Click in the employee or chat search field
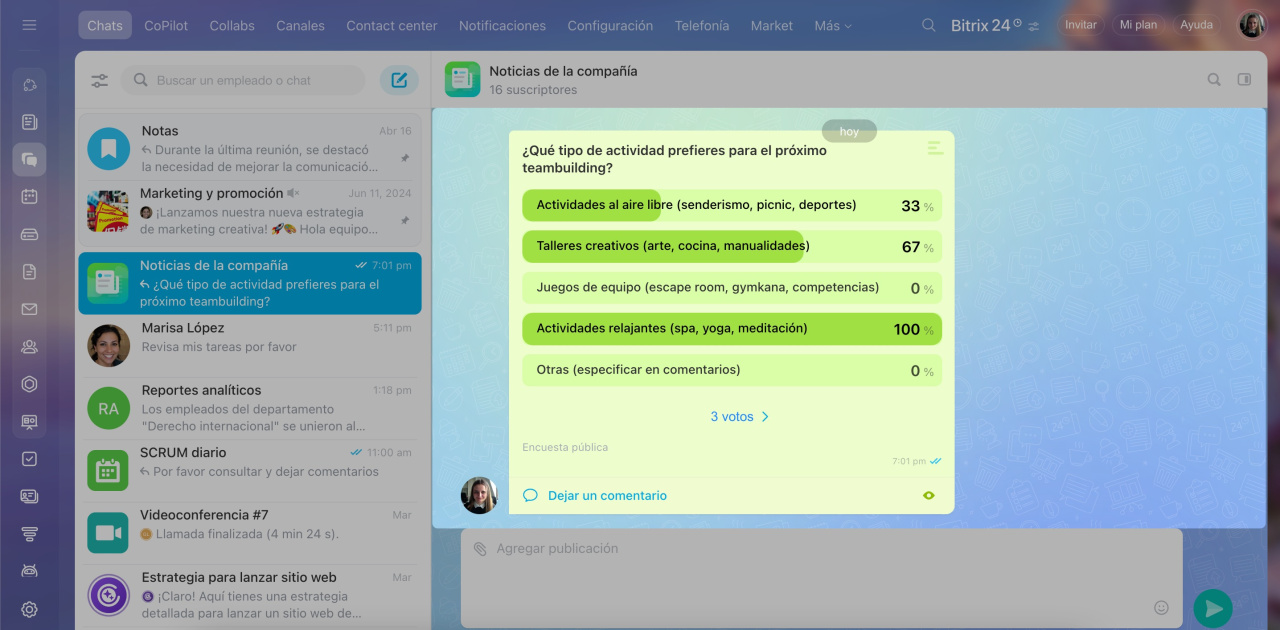The image size is (1280, 630). pyautogui.click(x=243, y=80)
